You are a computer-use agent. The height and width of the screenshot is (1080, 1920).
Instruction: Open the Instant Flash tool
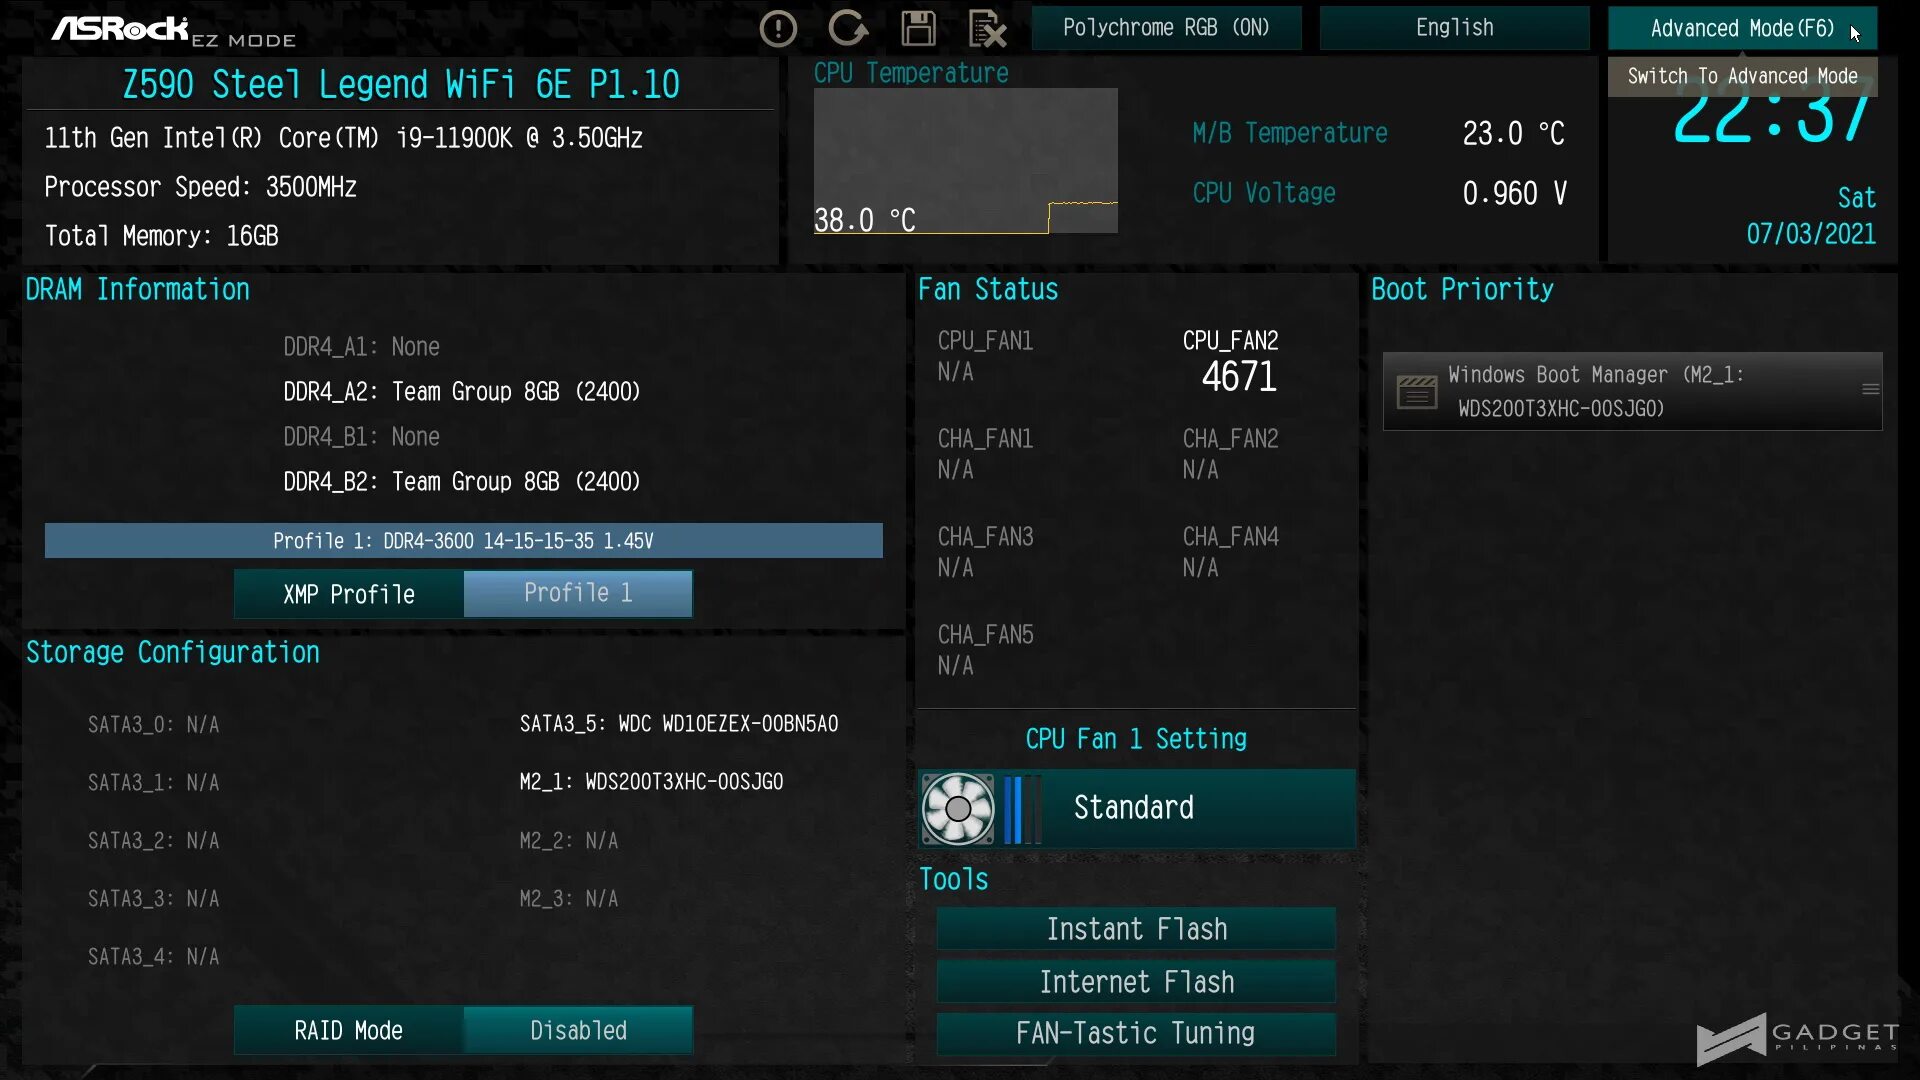1136,929
